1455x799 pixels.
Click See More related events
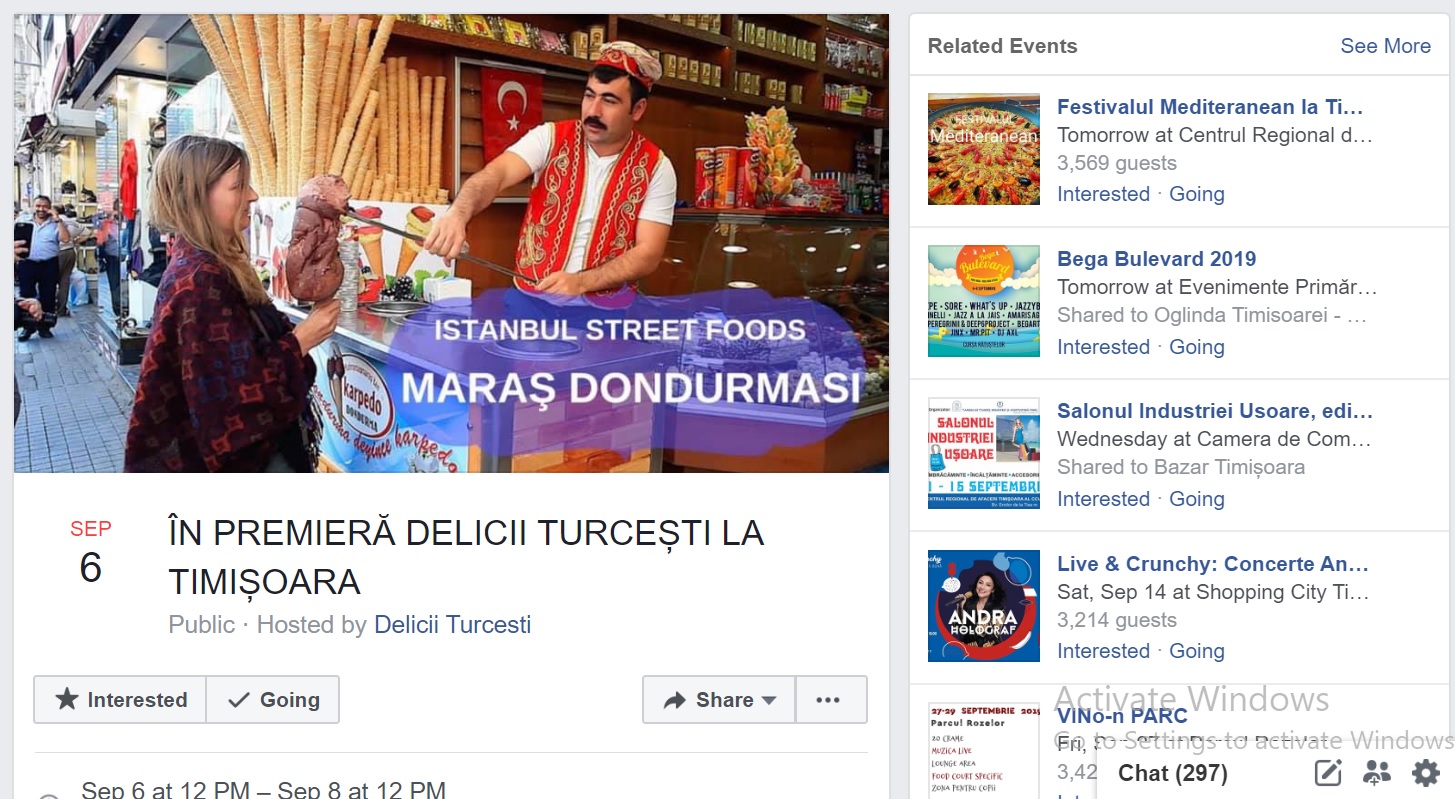click(1385, 46)
